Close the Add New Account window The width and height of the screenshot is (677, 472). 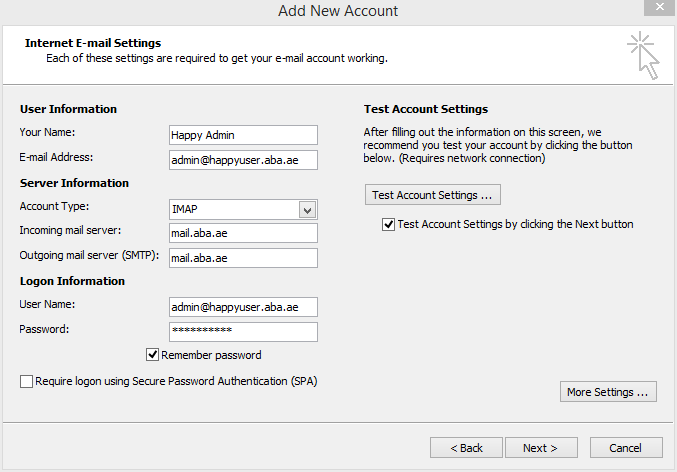[659, 7]
